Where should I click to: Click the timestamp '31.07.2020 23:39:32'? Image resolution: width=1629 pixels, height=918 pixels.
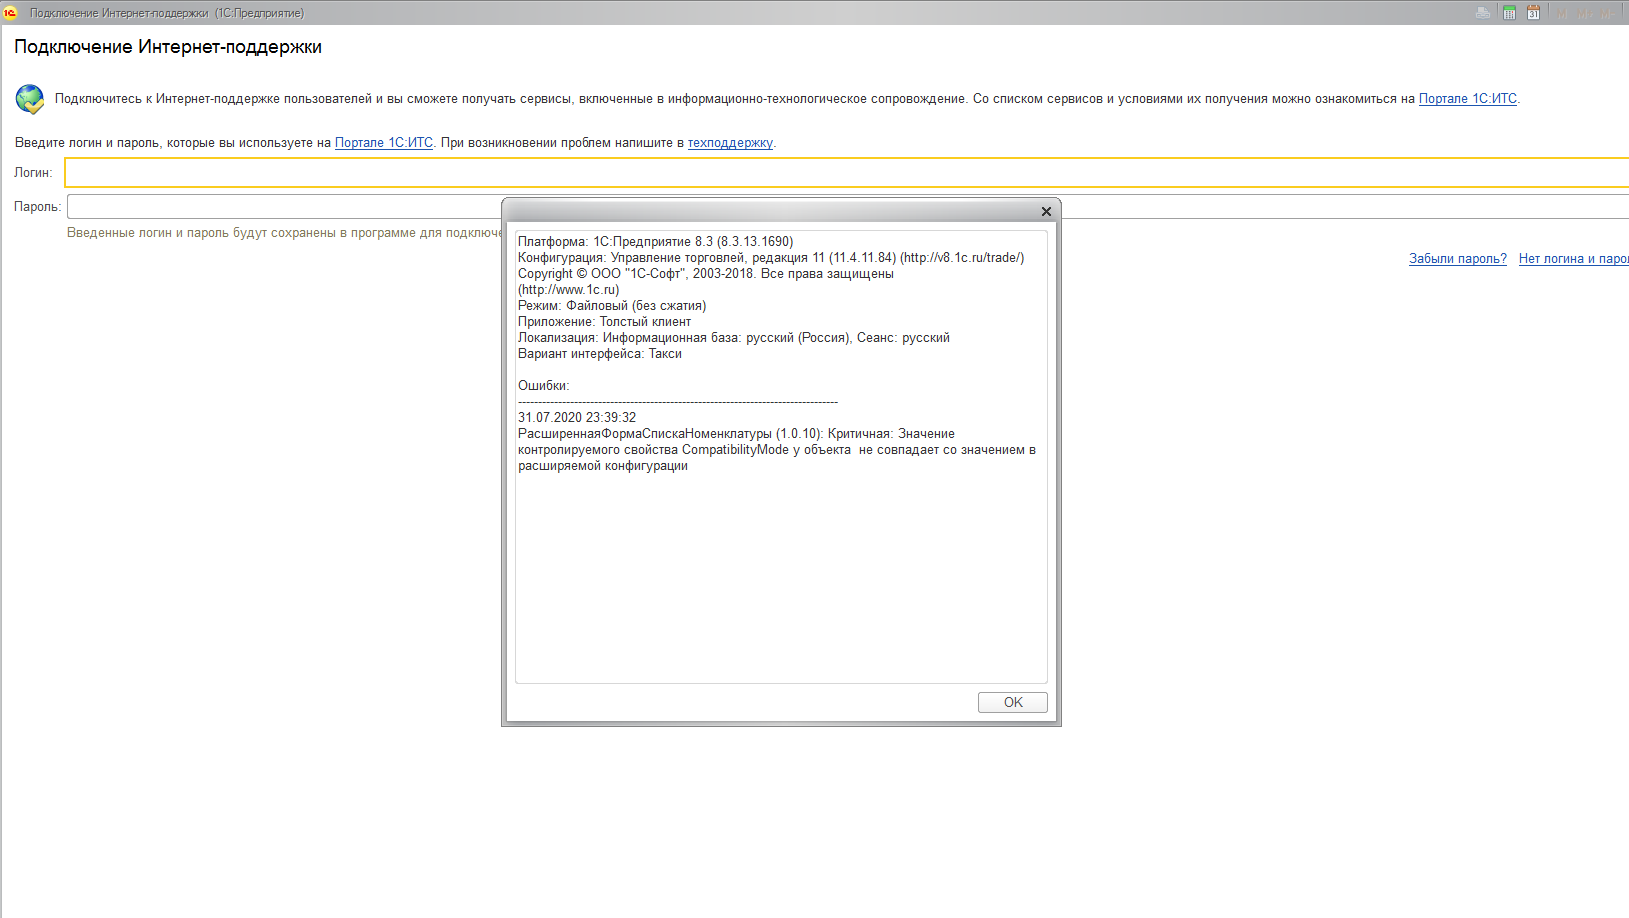click(577, 418)
